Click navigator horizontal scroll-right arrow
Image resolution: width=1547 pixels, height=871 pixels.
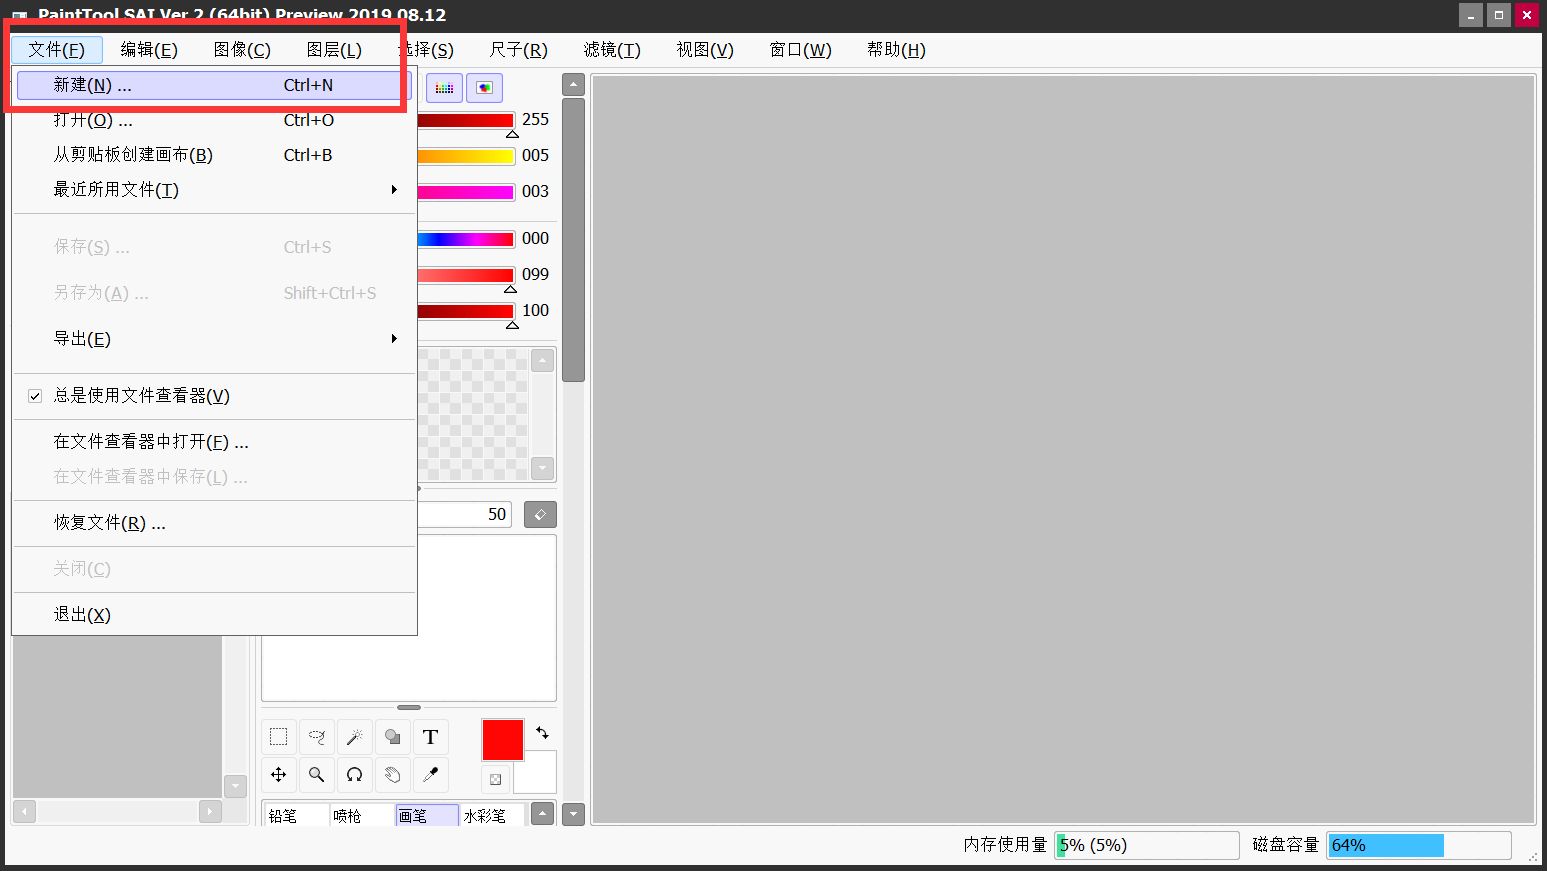pyautogui.click(x=210, y=811)
